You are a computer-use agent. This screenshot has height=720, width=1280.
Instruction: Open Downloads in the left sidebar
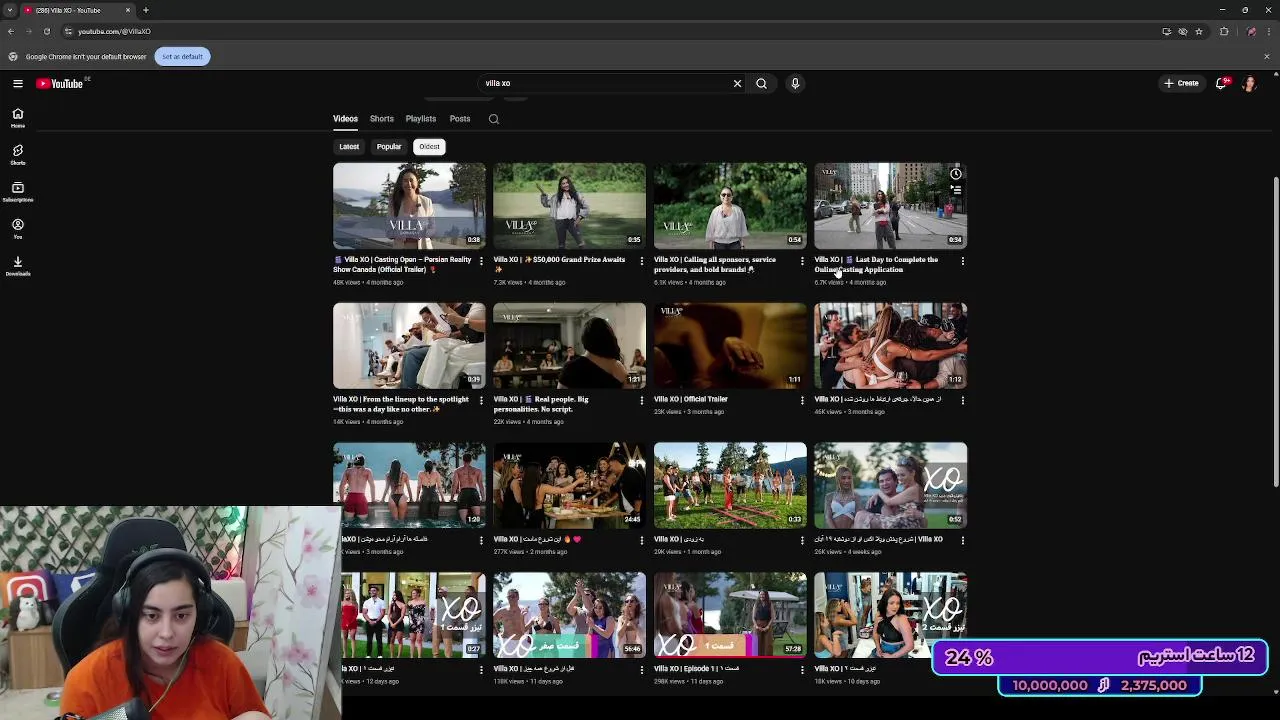pos(18,266)
